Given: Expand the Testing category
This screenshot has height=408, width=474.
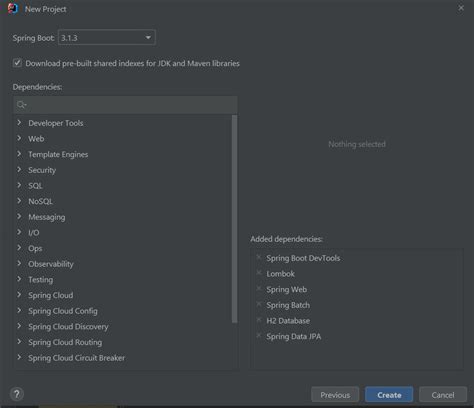Looking at the screenshot, I should (19, 279).
